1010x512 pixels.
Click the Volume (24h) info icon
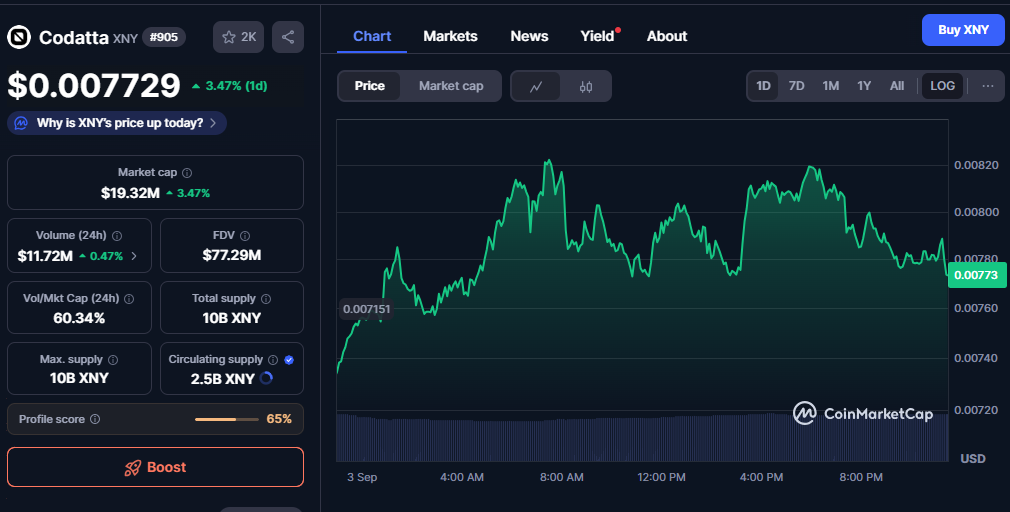click(117, 236)
